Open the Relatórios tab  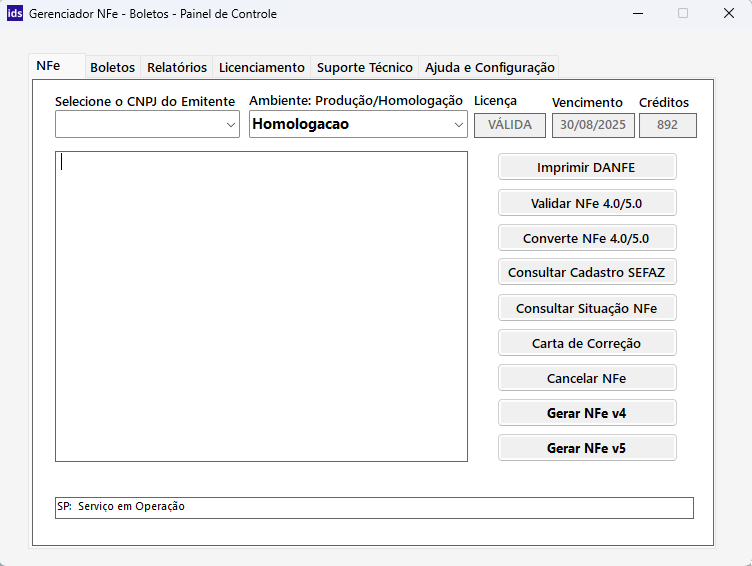177,67
